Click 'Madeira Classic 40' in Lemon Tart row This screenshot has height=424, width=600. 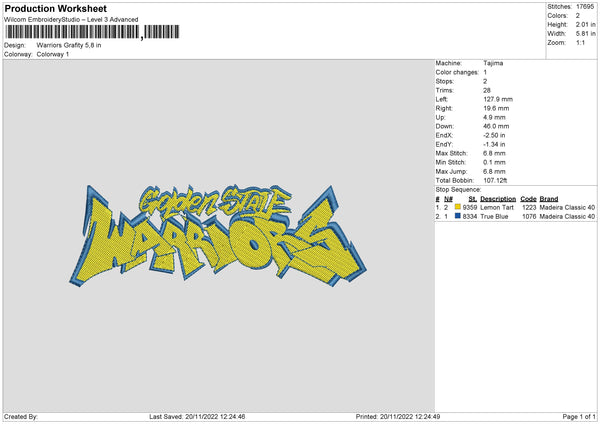pyautogui.click(x=567, y=207)
